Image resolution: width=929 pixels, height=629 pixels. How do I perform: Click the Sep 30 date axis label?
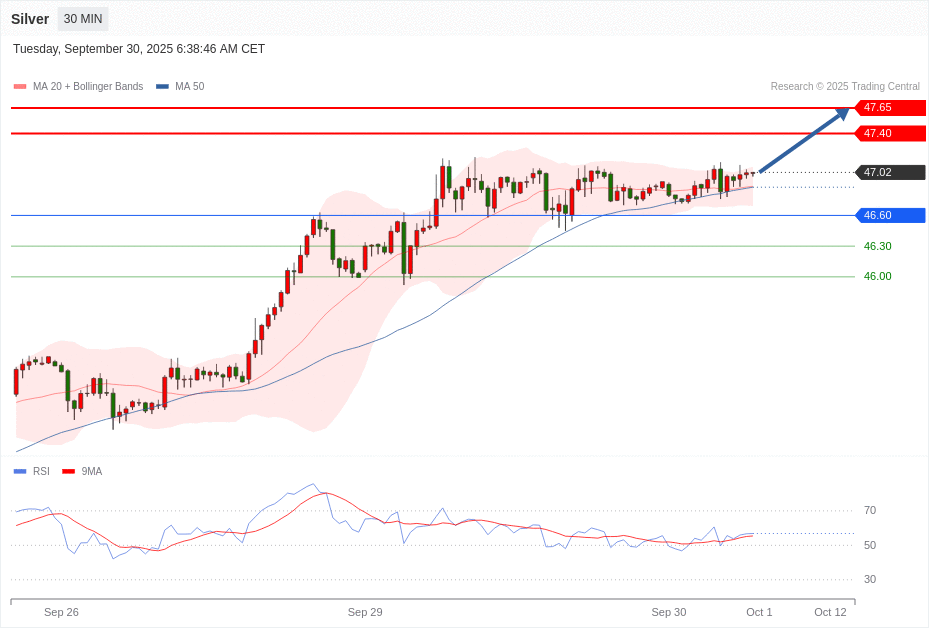click(x=669, y=612)
